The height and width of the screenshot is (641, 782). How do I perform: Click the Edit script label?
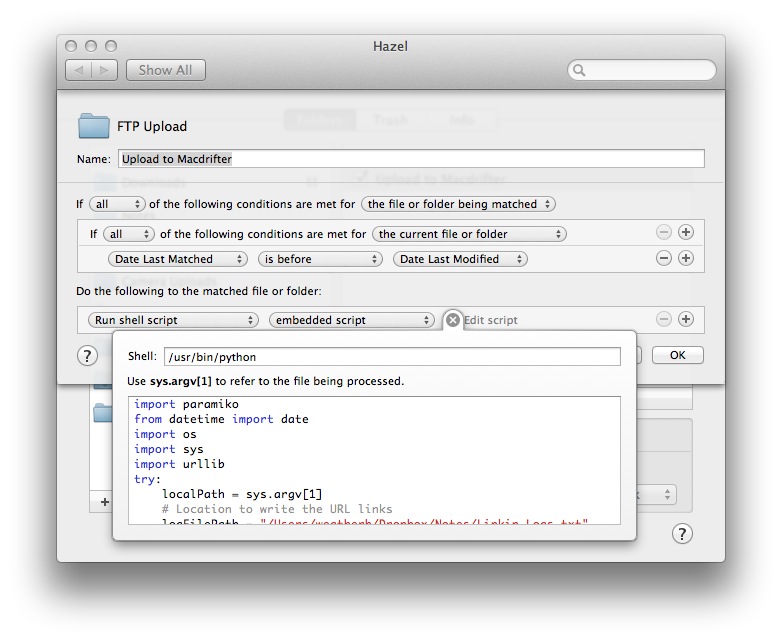coord(491,320)
